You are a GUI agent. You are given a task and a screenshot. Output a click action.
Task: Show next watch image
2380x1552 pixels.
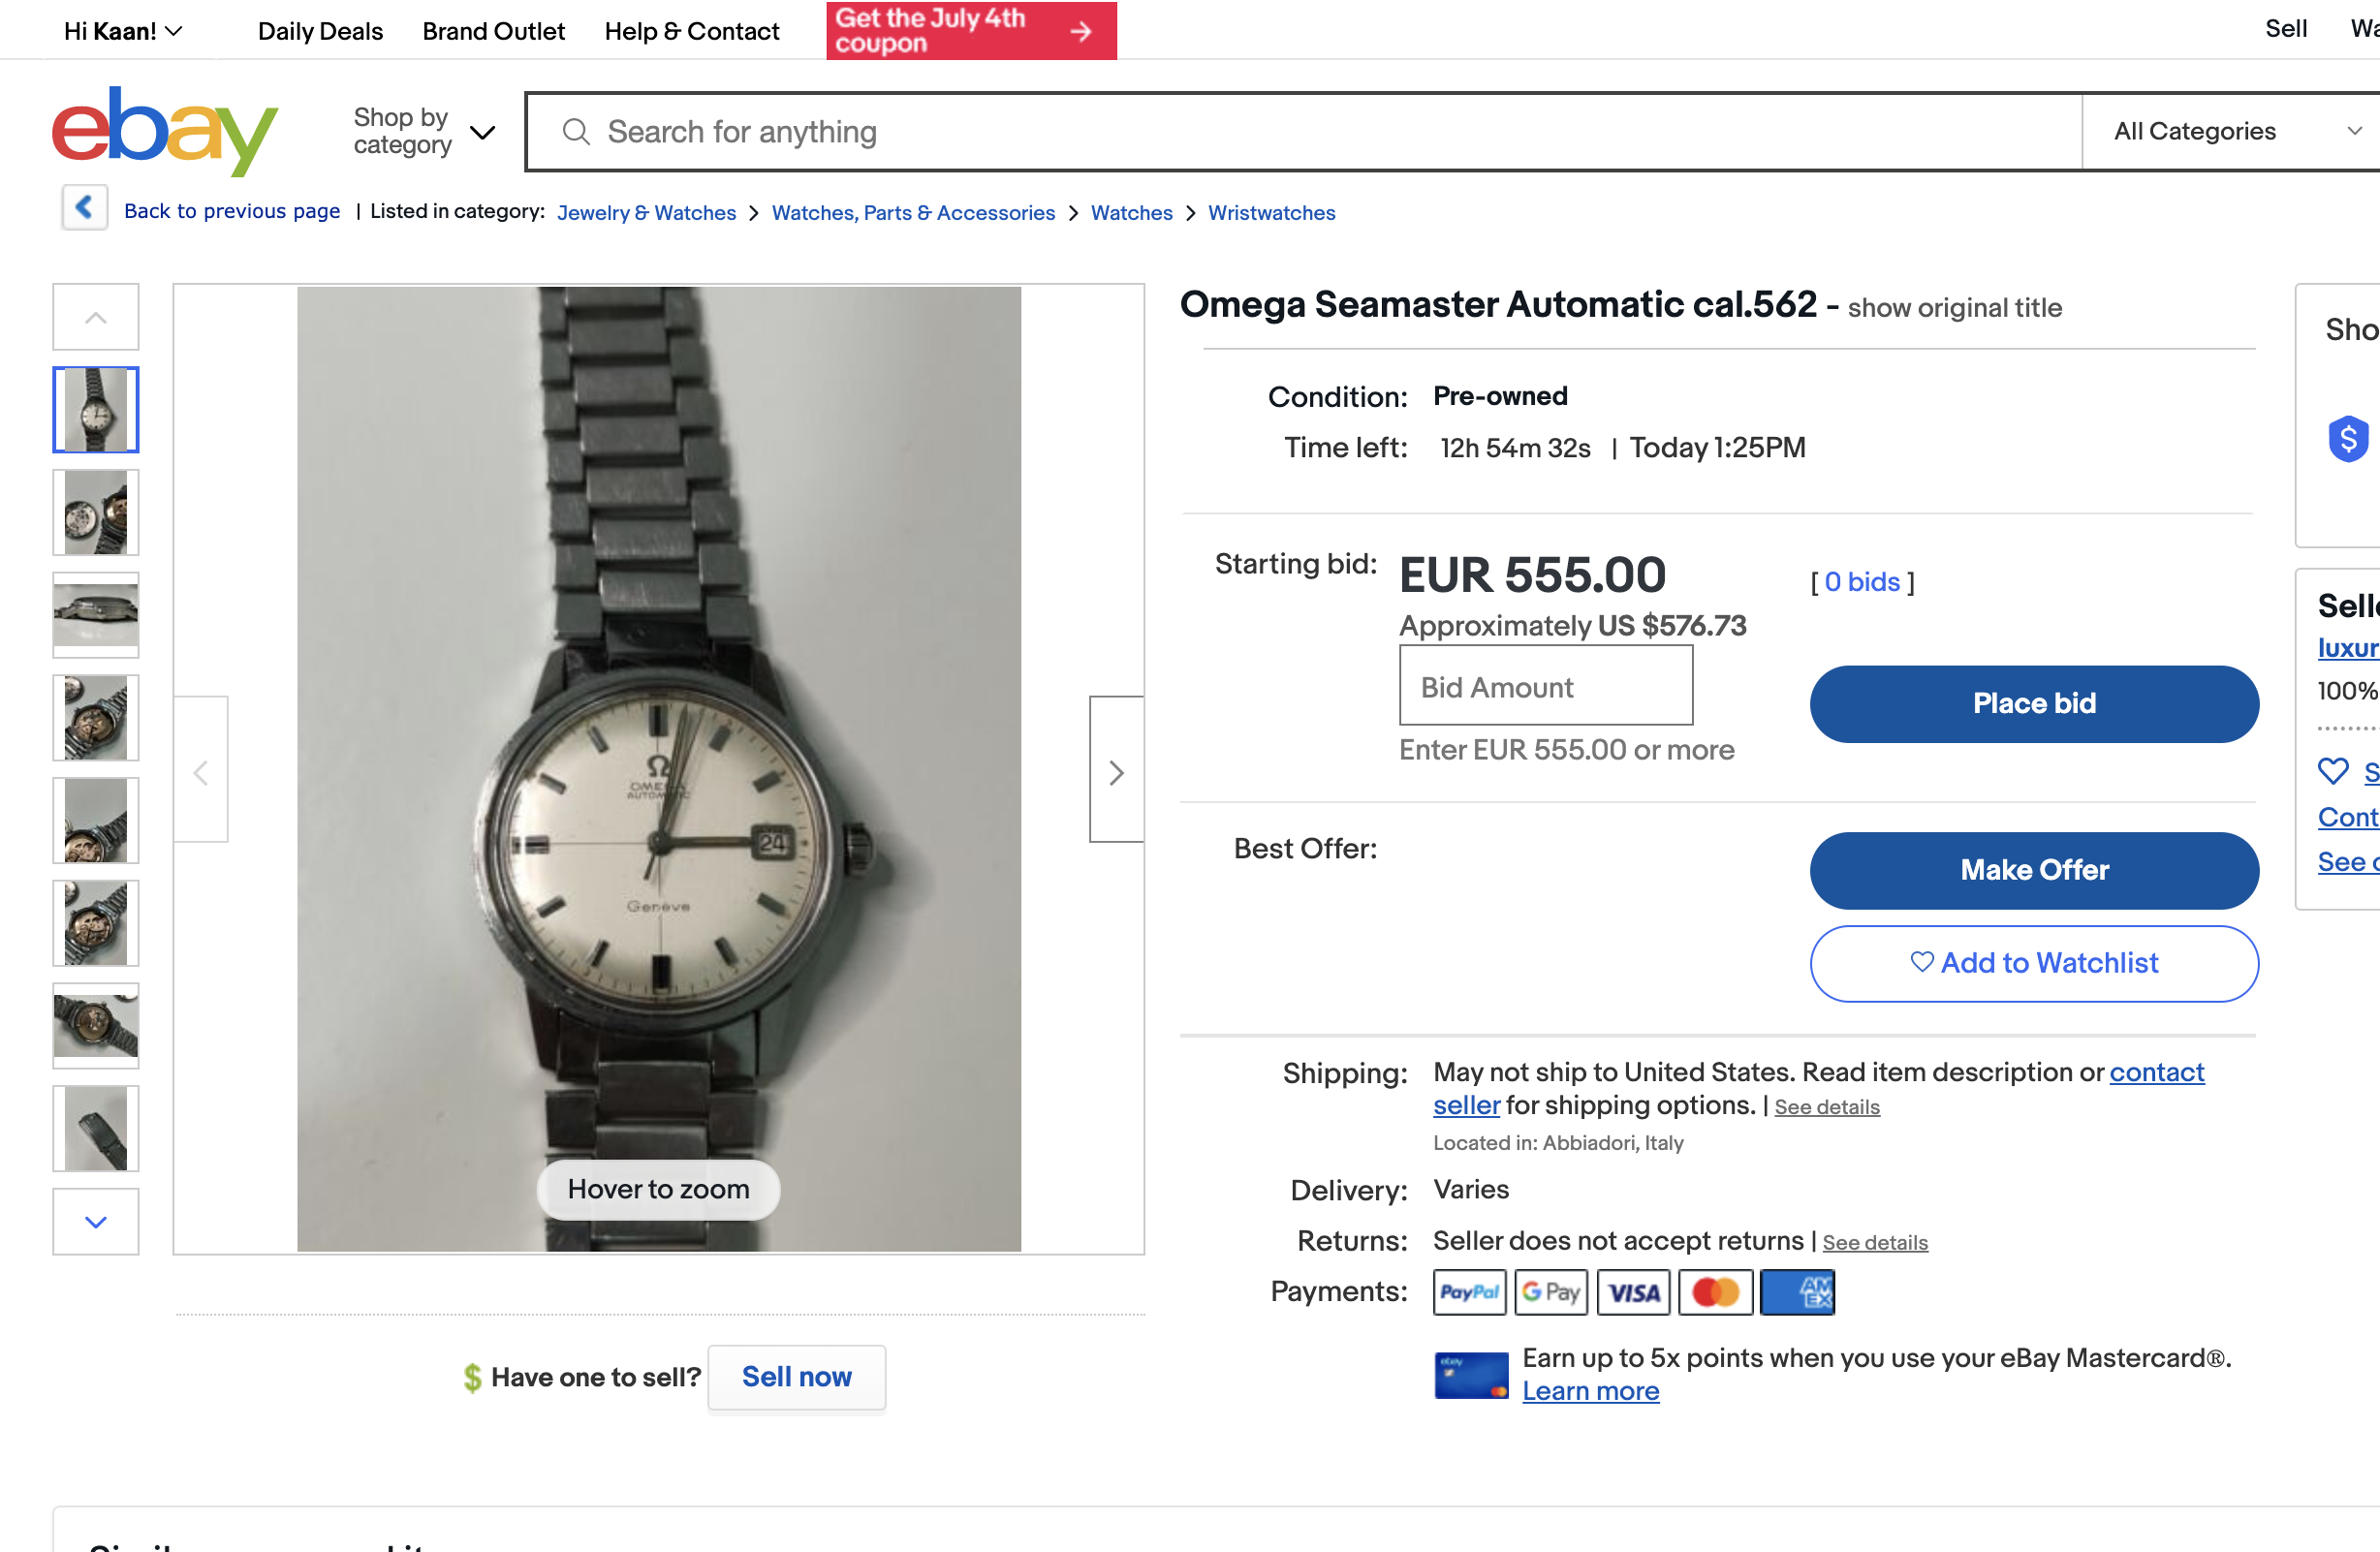pos(1116,771)
